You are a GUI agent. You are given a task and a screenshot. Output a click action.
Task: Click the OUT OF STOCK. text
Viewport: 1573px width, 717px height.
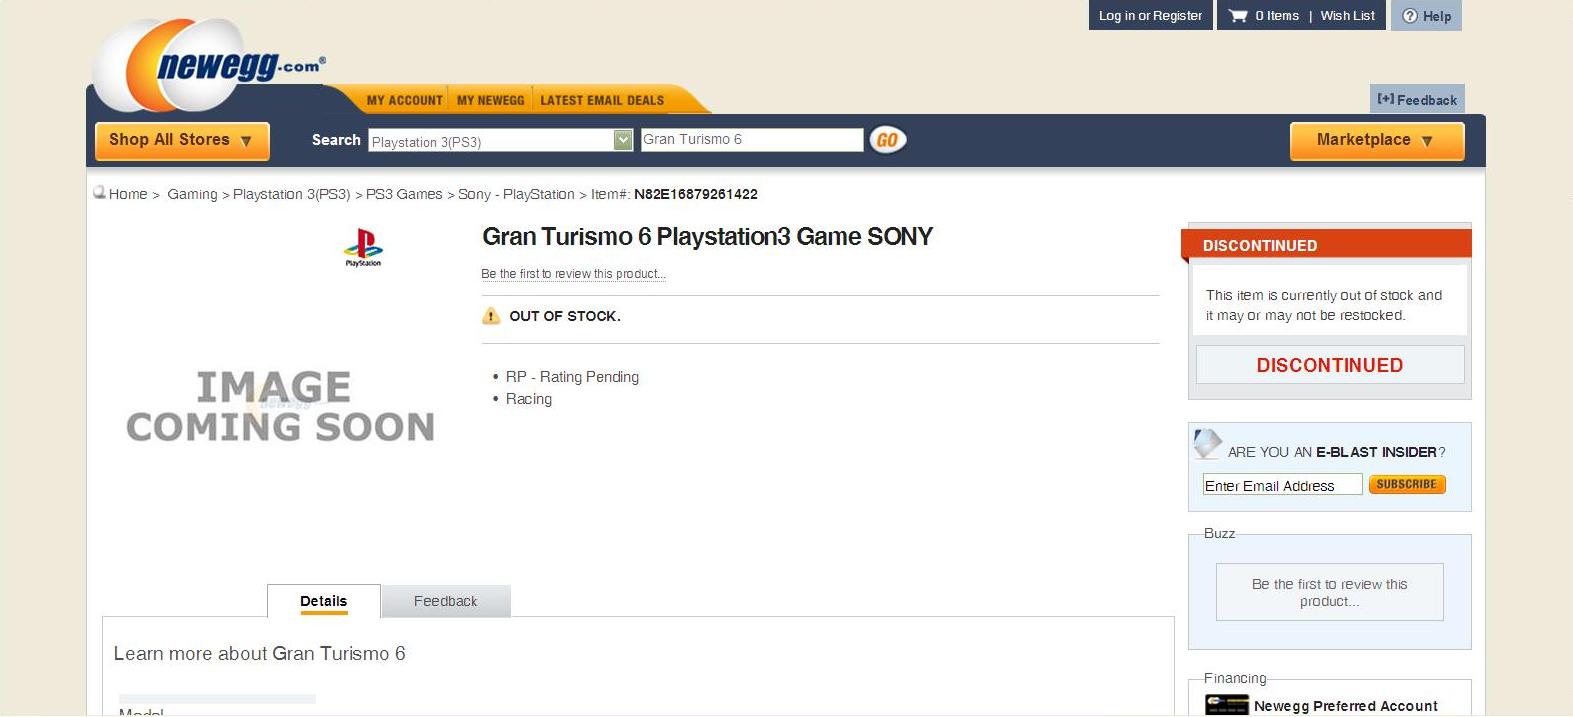click(565, 316)
